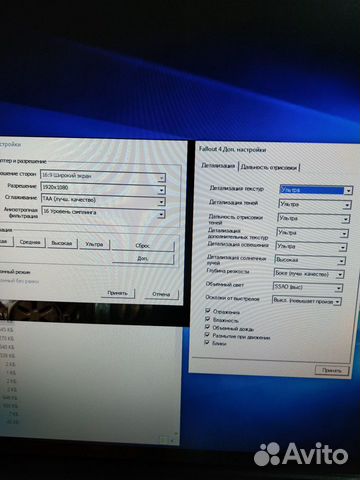Expand the Детализация солнечных лучей dropdown set to Высокая

pos(310,260)
